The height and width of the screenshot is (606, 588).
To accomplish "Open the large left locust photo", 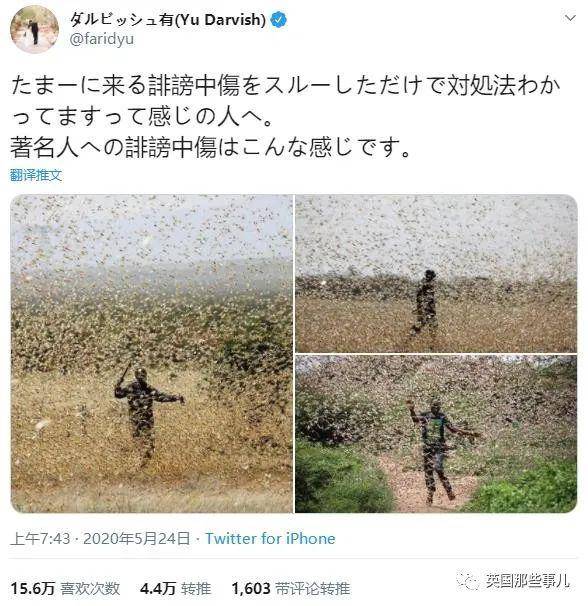I will [152, 354].
